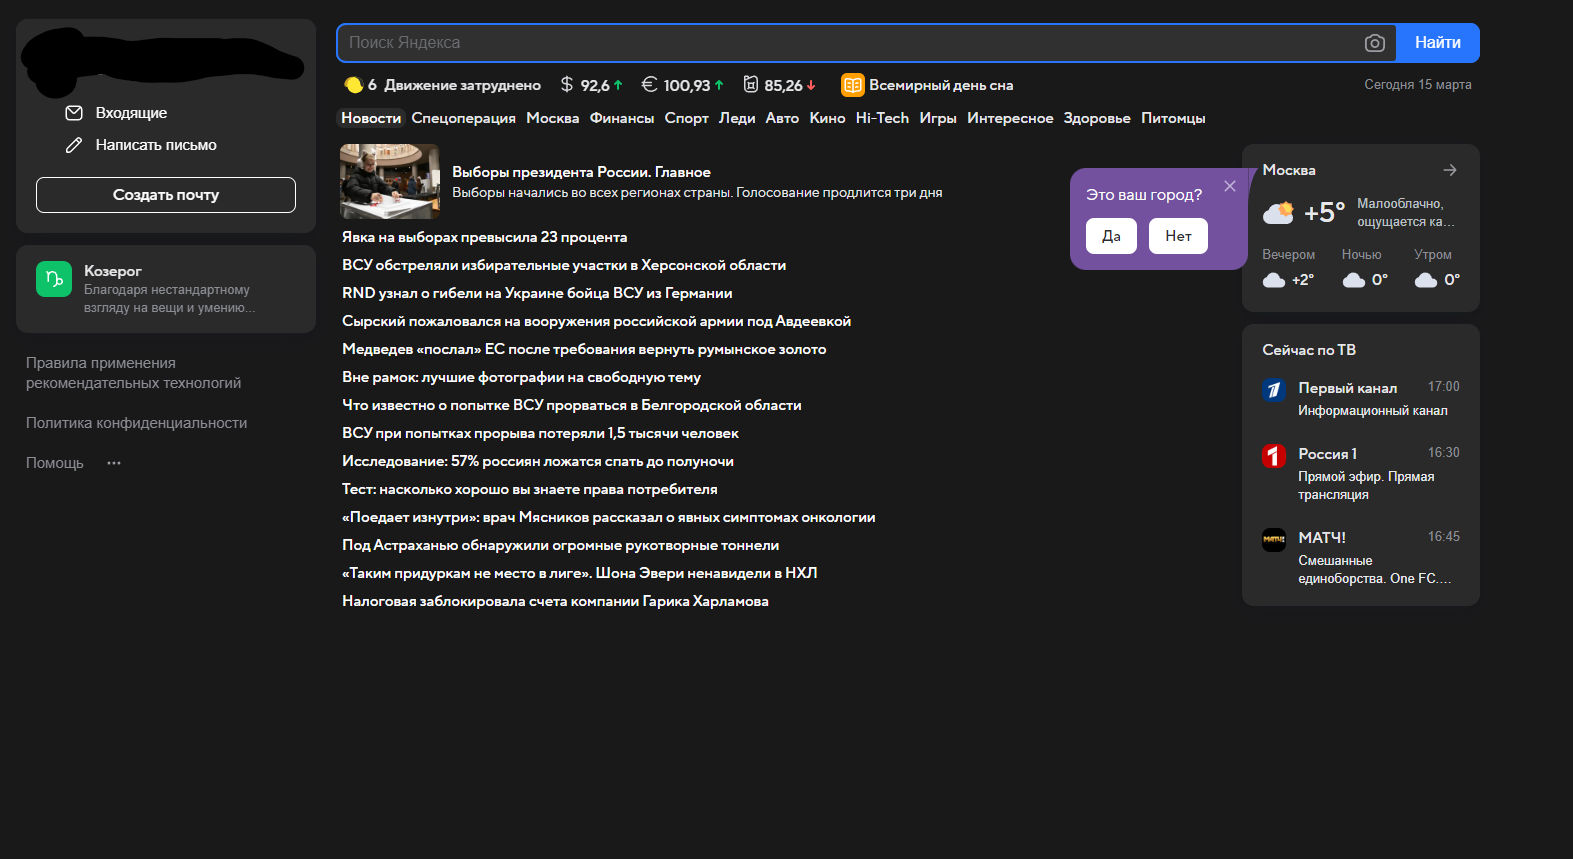Open headline 'Выборы президента России. Главное'
The width and height of the screenshot is (1573, 859).
point(581,172)
